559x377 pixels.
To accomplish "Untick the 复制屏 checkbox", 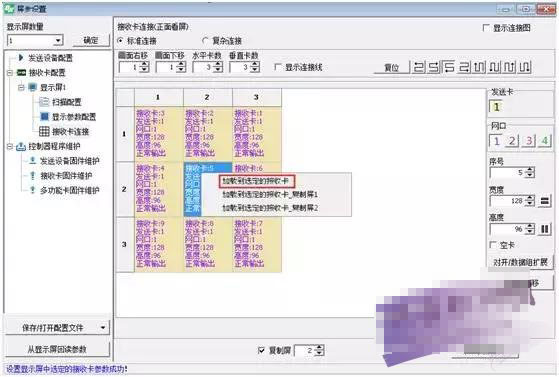I will 261,351.
